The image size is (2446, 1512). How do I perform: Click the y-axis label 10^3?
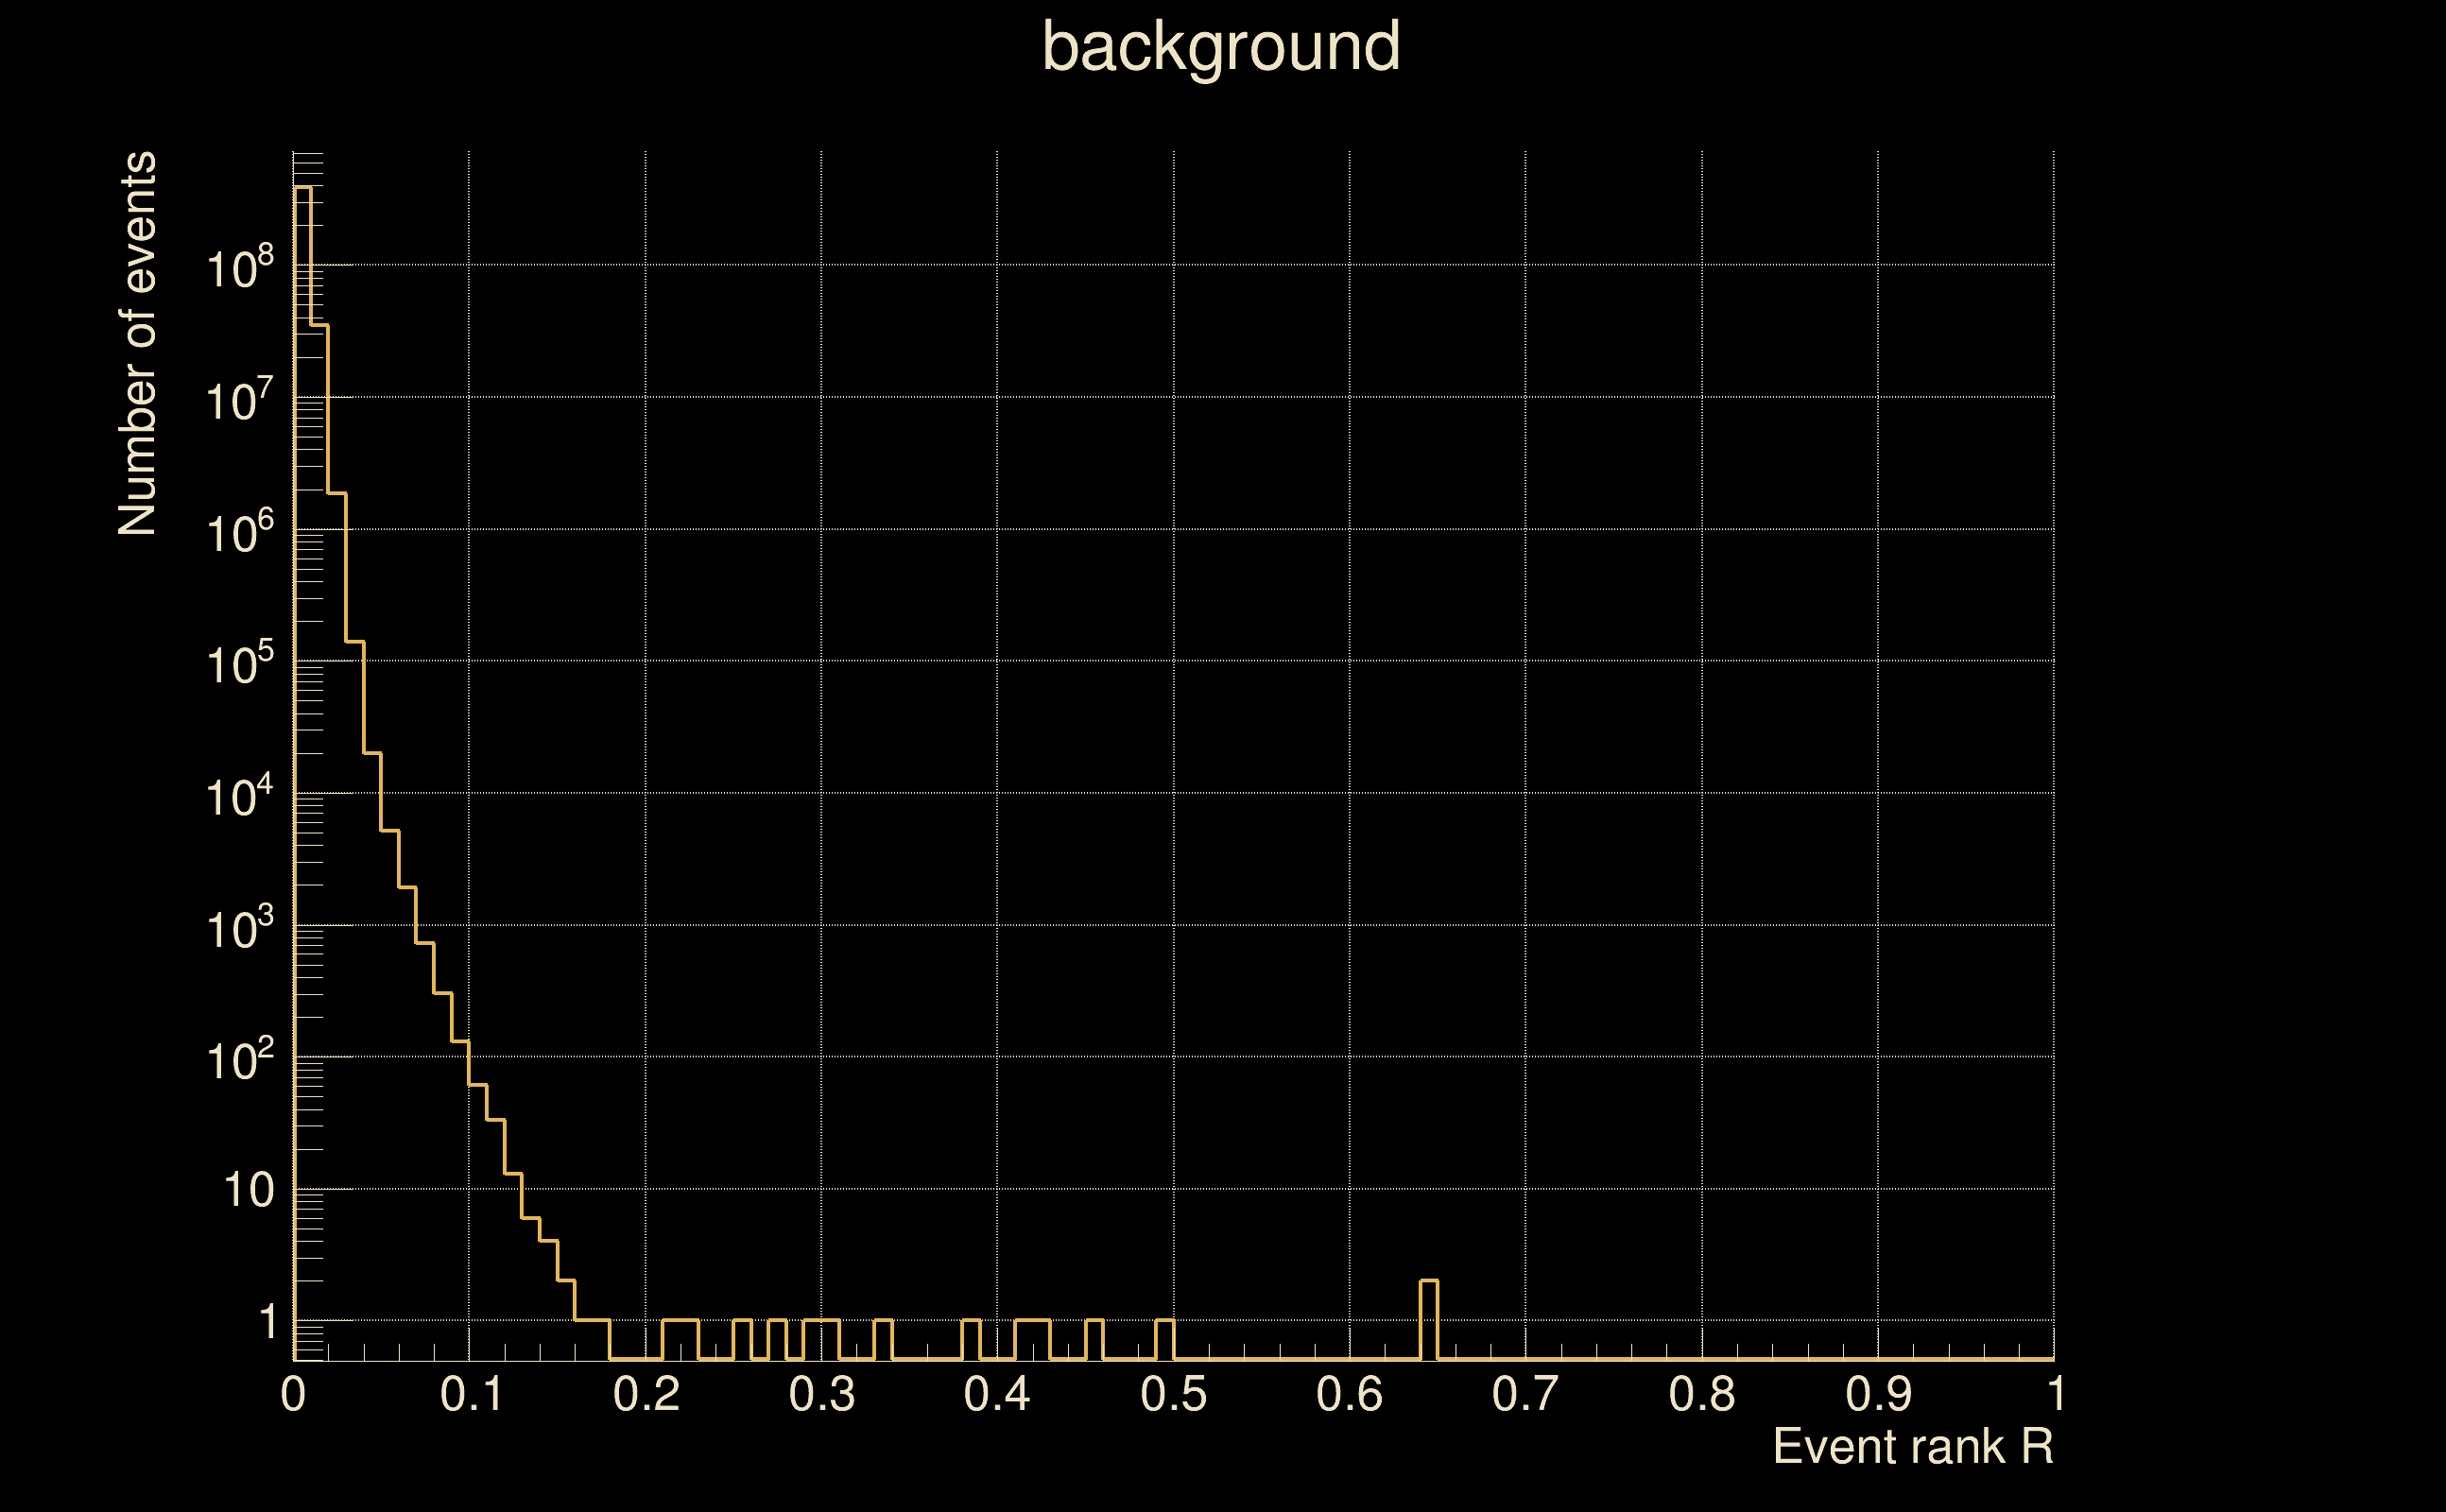(239, 930)
